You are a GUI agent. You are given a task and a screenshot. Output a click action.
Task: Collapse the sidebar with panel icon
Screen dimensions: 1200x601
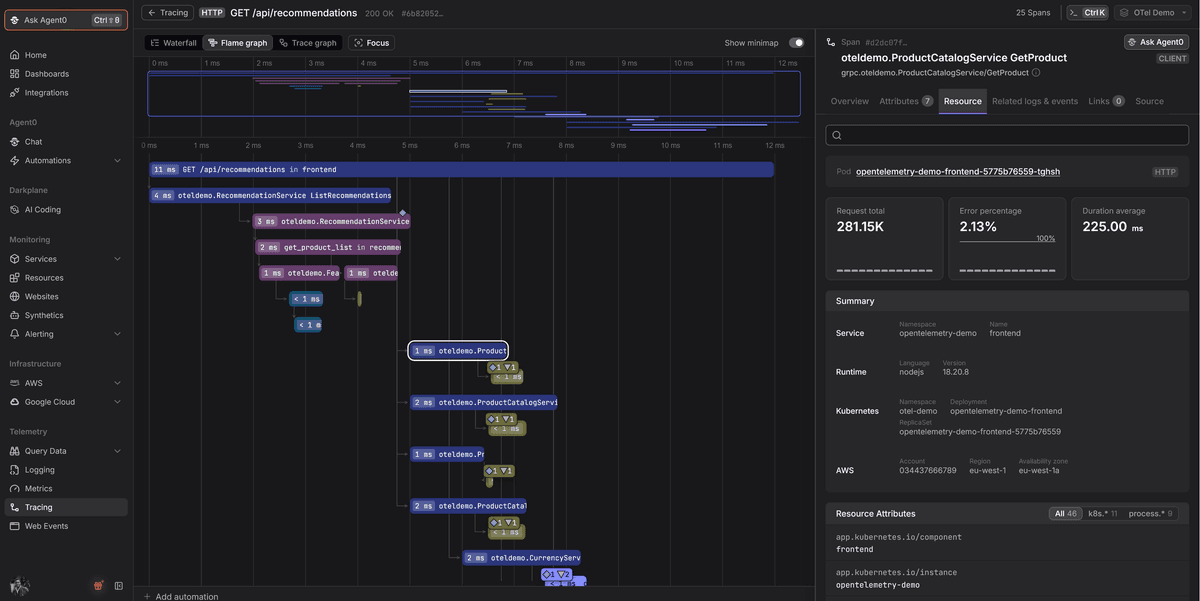[118, 586]
